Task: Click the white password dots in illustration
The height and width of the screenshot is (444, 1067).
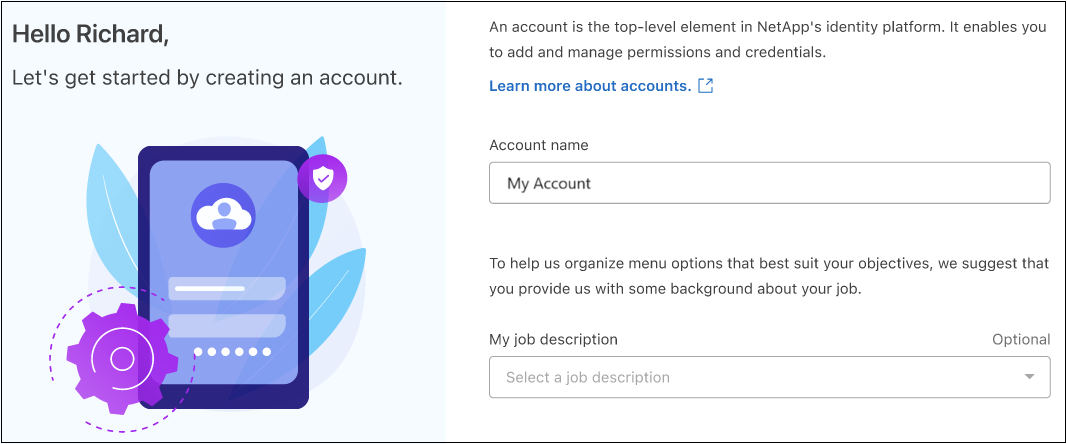Action: click(233, 352)
